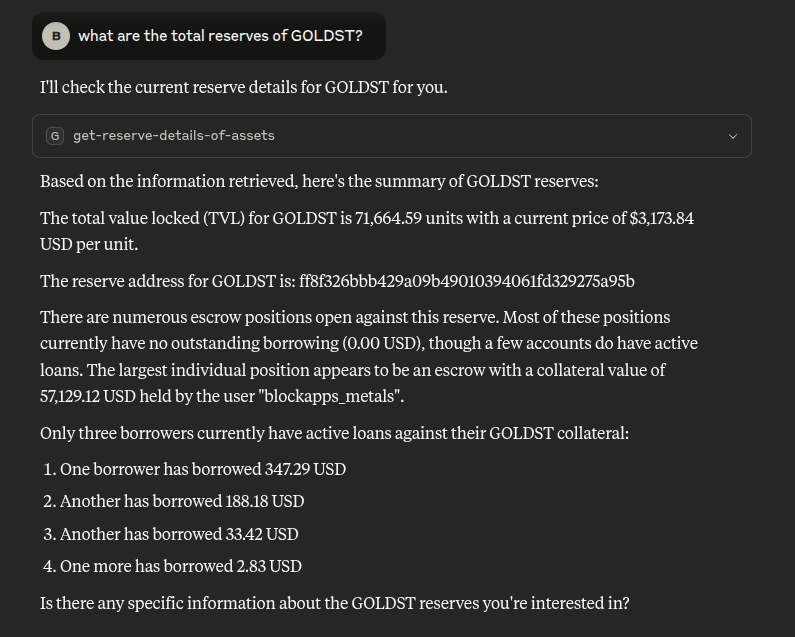795x637 pixels.
Task: Select list item "borrowed 347.29 USD"
Action: [x=203, y=469]
